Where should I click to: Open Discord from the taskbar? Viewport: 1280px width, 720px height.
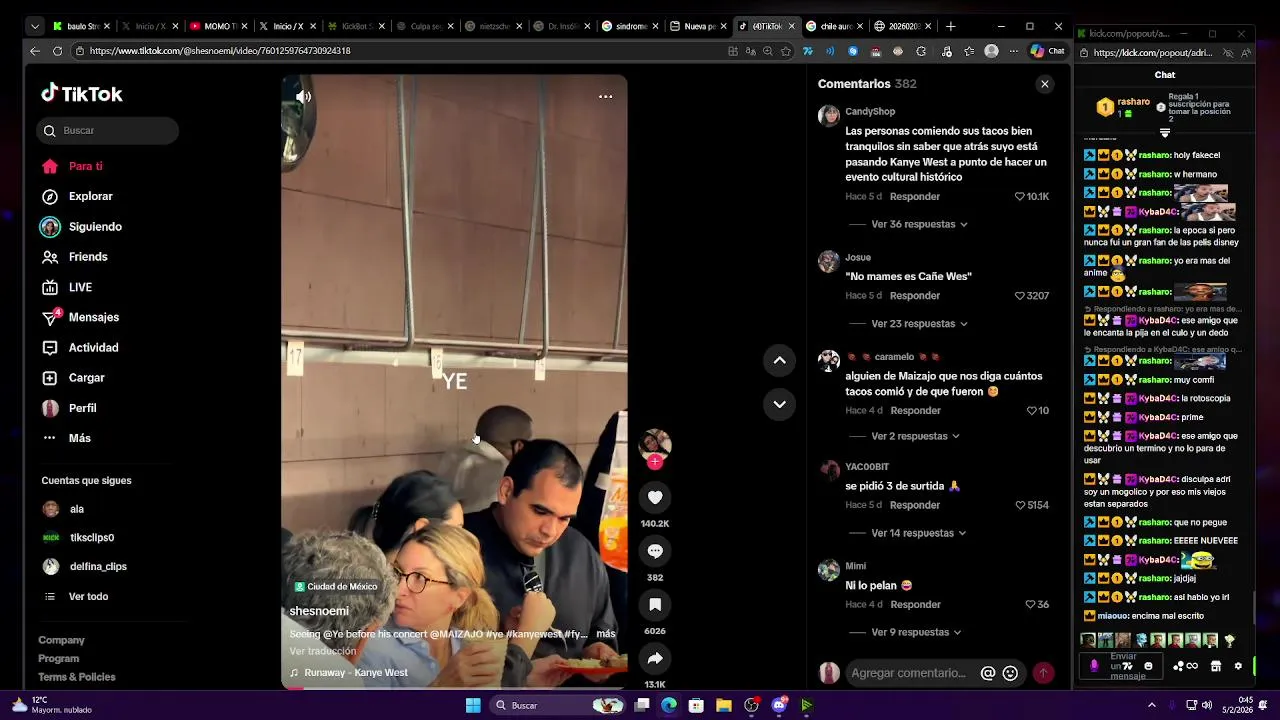point(779,705)
